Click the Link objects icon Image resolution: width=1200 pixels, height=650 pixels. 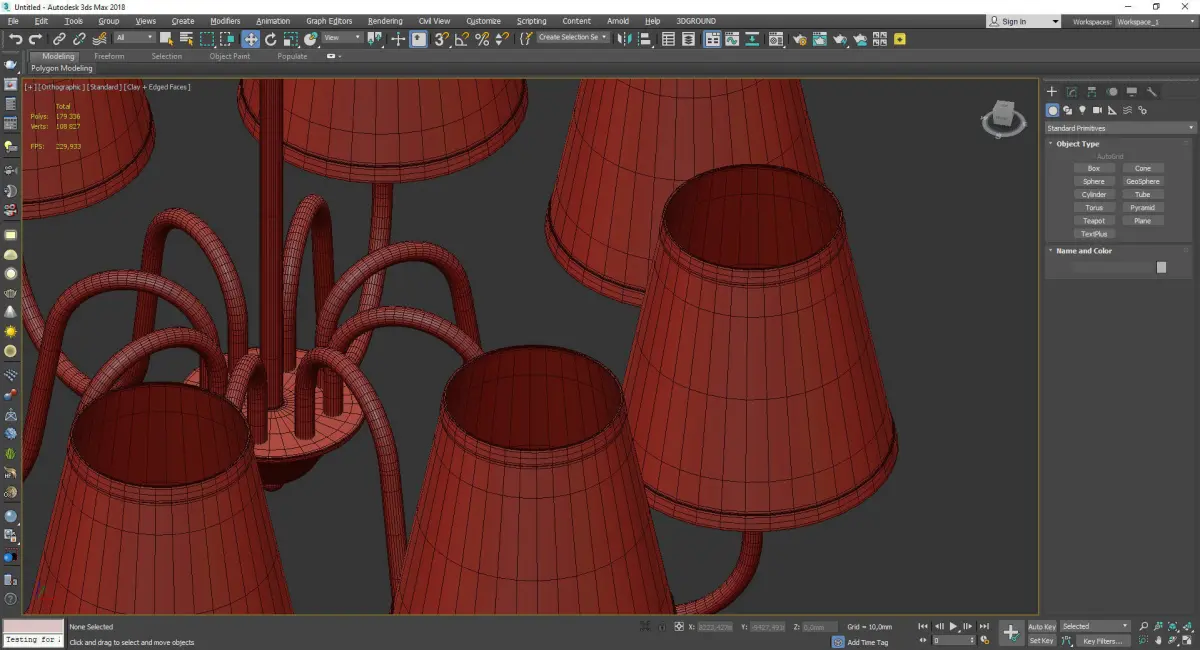(x=59, y=39)
